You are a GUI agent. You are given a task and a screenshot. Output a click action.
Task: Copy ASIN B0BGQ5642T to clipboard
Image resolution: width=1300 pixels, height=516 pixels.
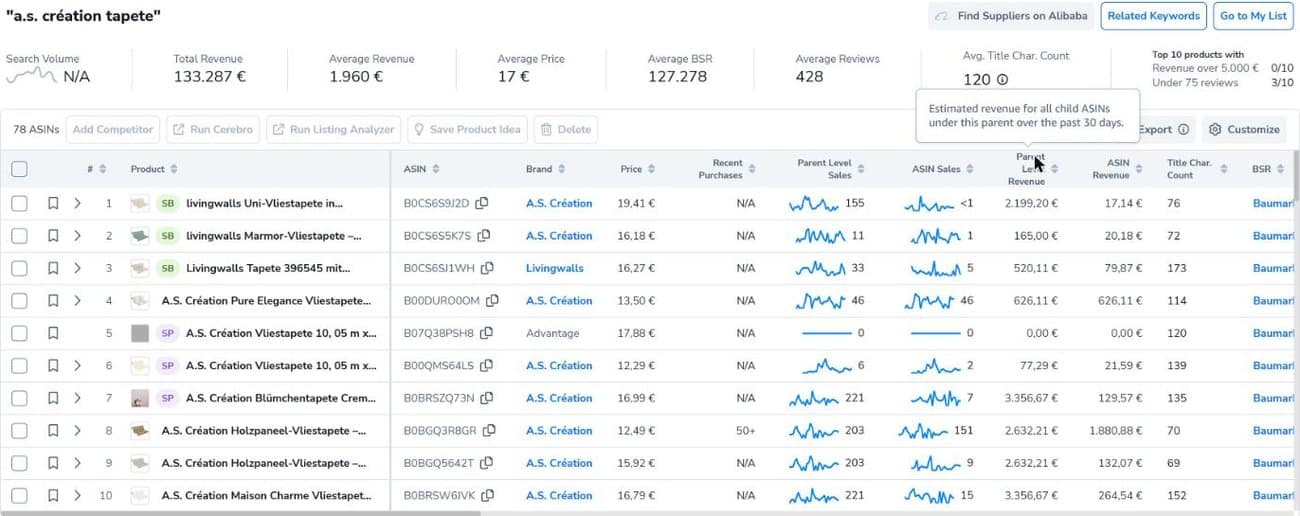click(x=485, y=463)
